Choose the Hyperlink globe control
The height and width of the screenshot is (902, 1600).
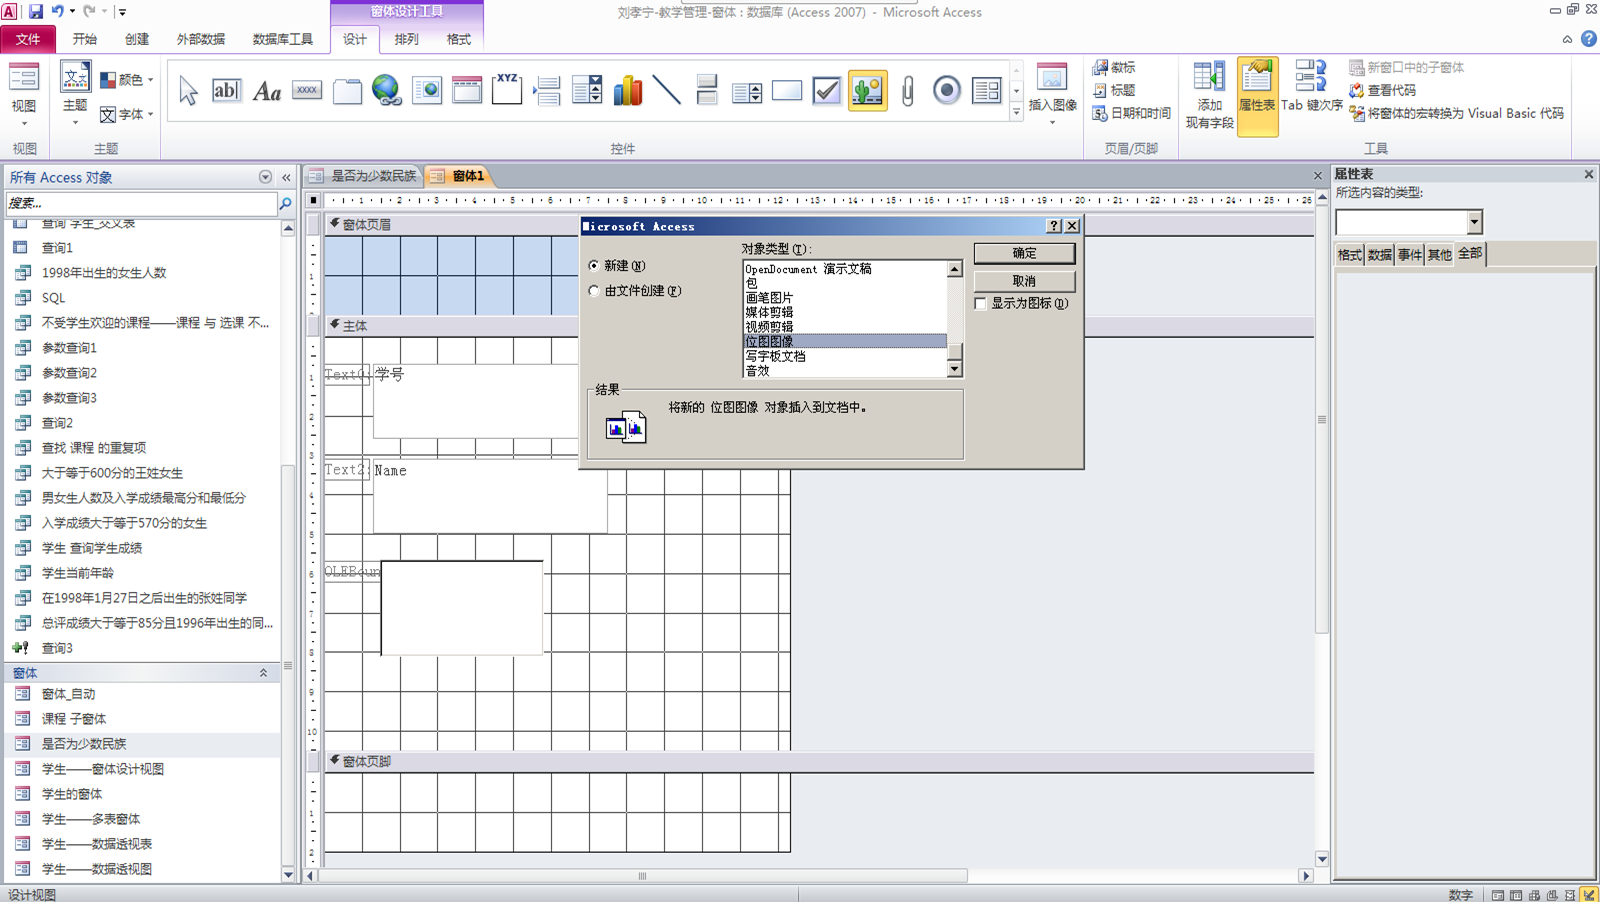click(386, 91)
